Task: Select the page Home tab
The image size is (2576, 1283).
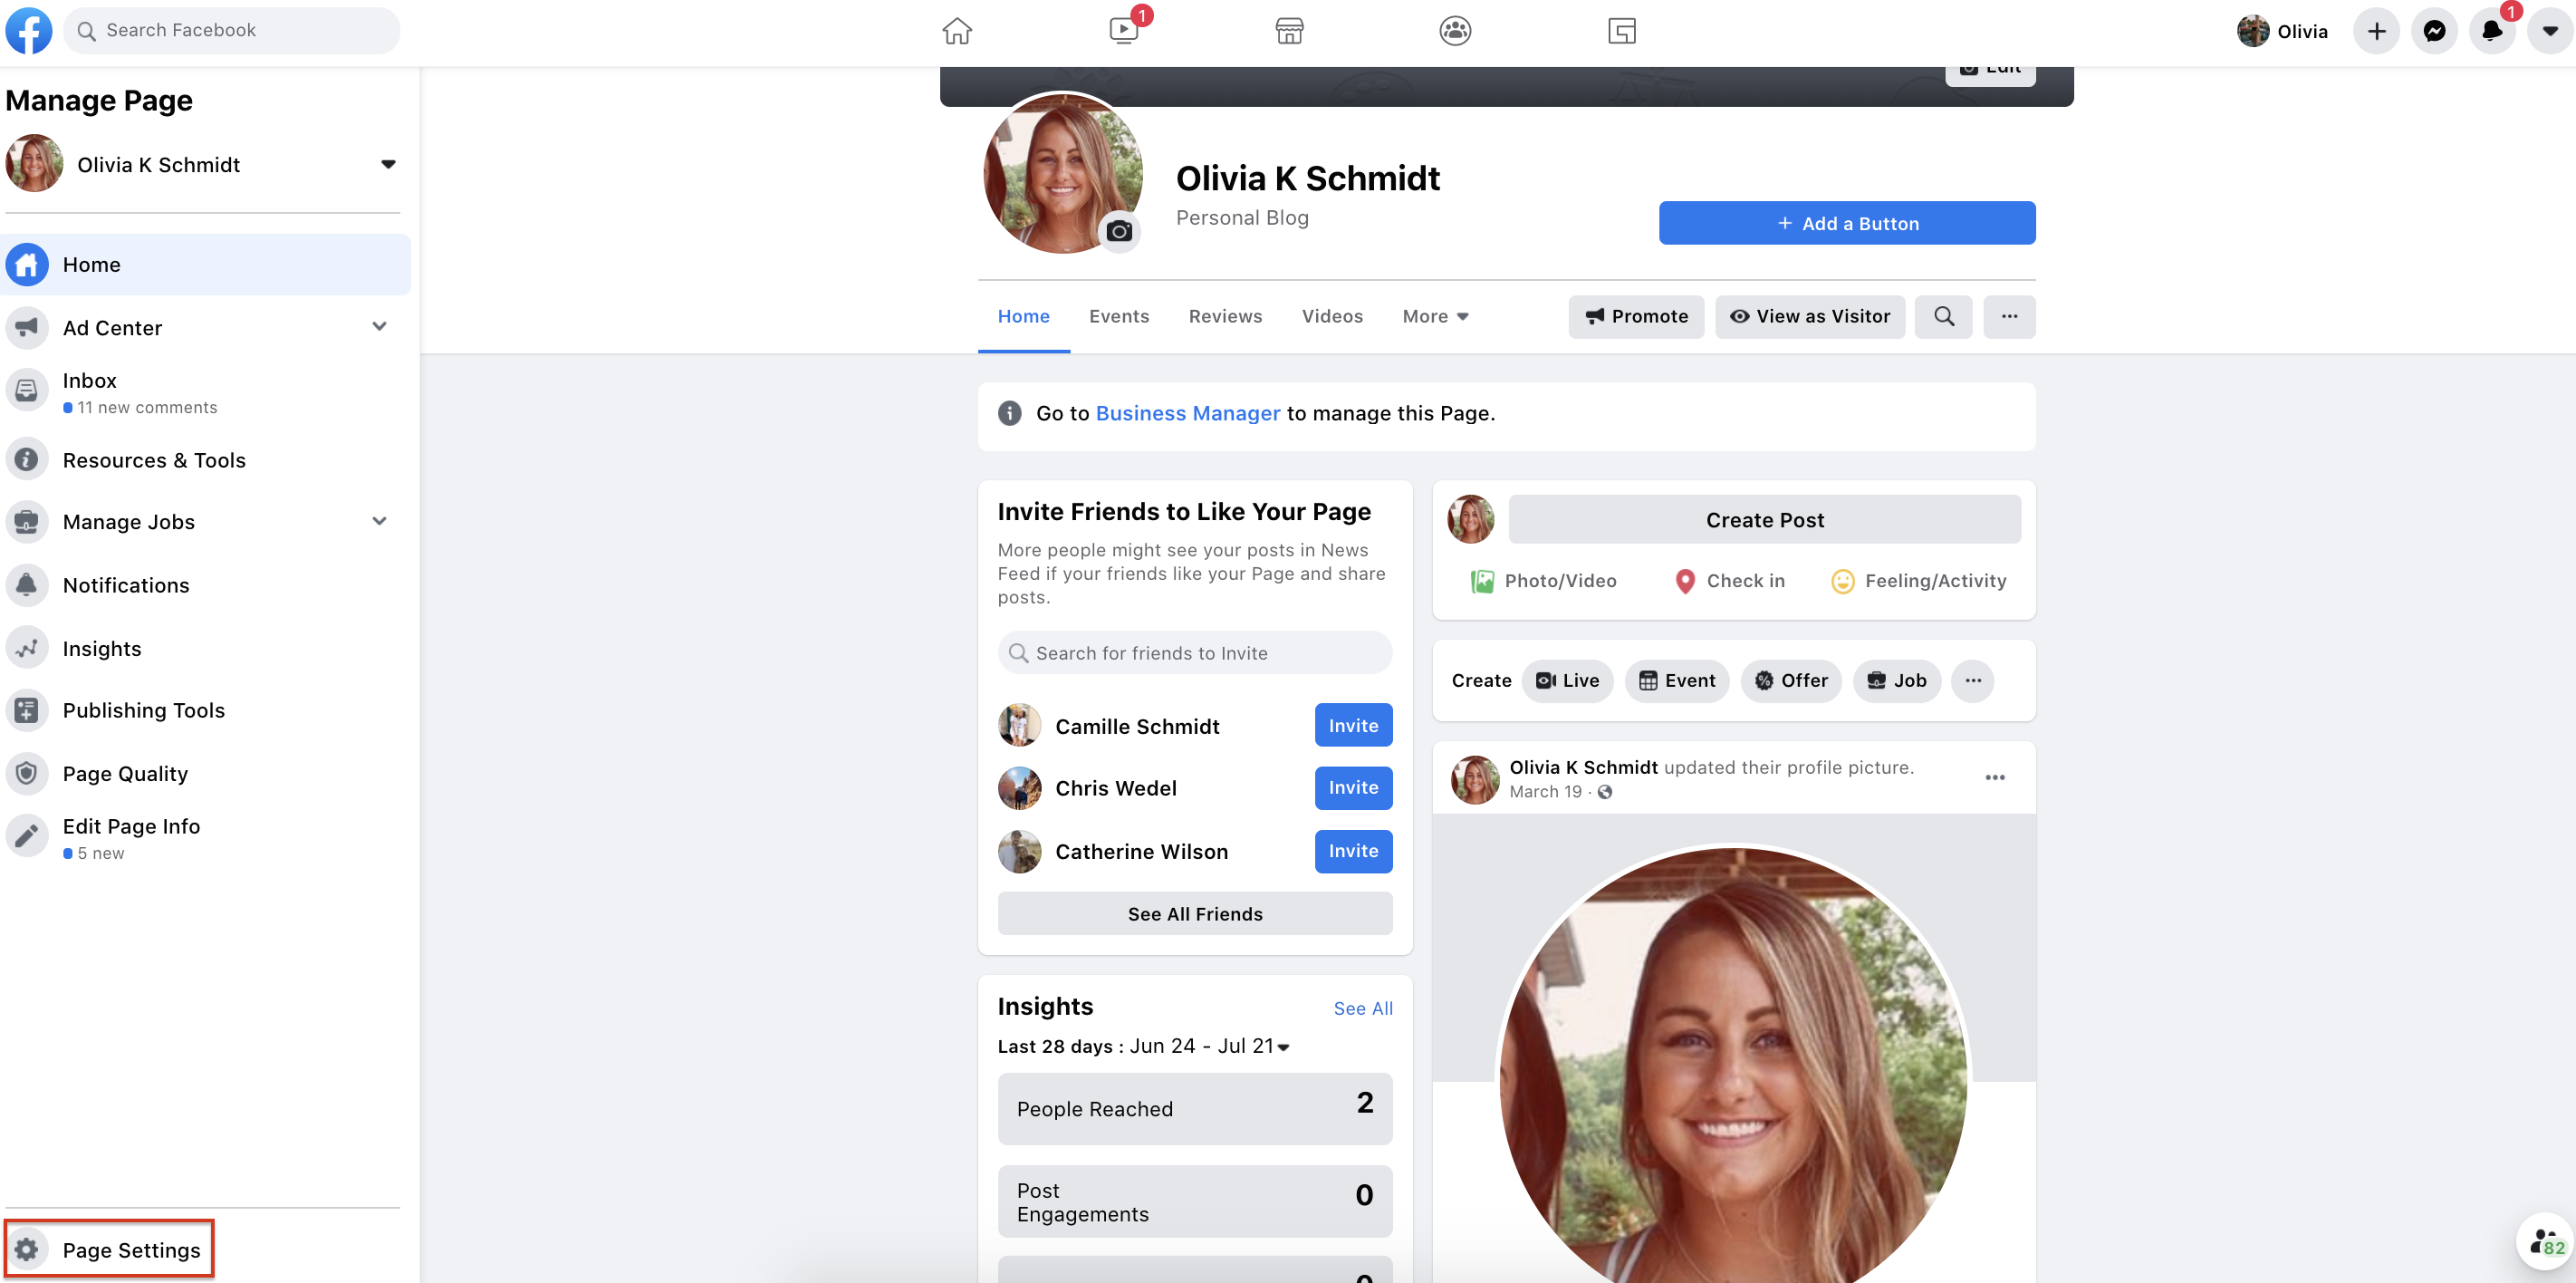Action: coord(1023,316)
